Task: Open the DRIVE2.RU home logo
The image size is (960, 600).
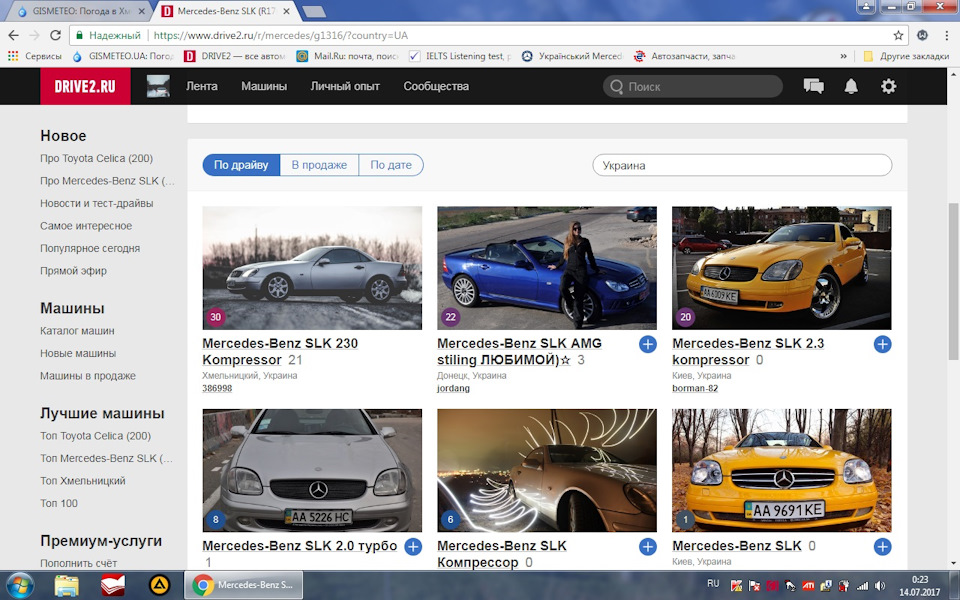Action: (85, 86)
